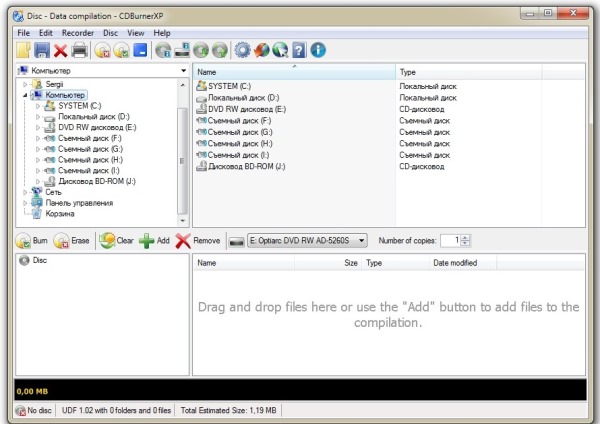Click the blue info about icon
This screenshot has height=424, width=600.
(318, 50)
